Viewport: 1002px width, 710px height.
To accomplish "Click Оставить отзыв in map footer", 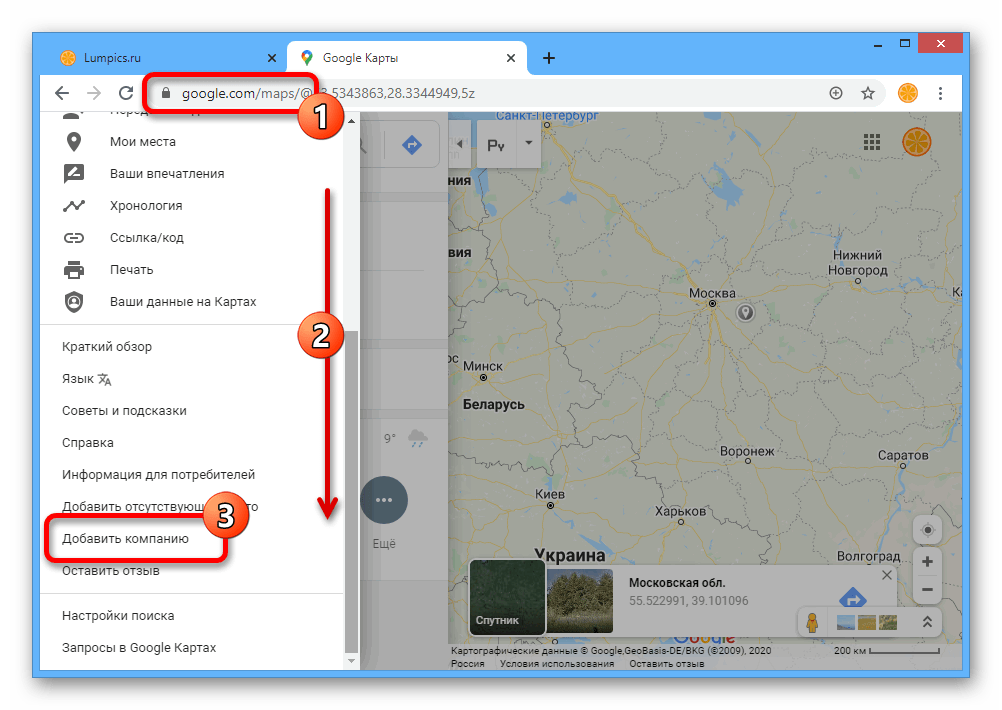I will [x=667, y=664].
